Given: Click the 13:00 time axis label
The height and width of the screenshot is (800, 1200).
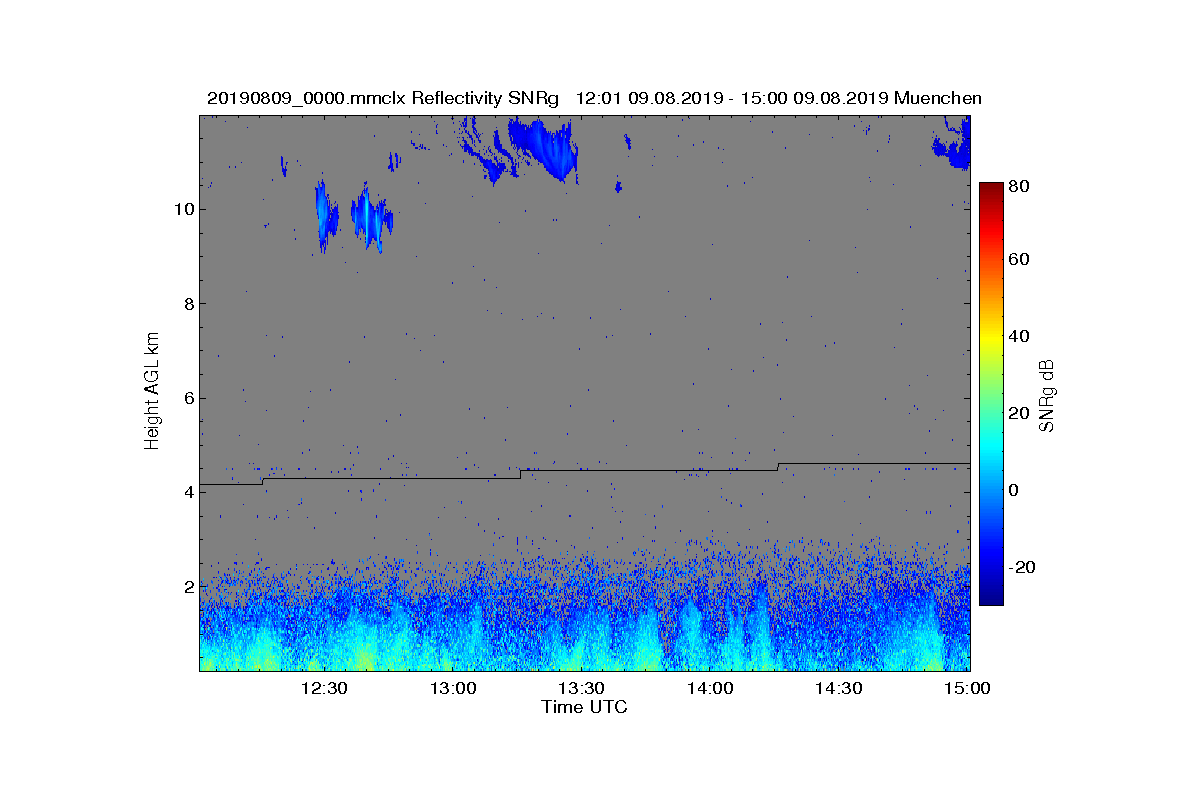Looking at the screenshot, I should [x=452, y=688].
